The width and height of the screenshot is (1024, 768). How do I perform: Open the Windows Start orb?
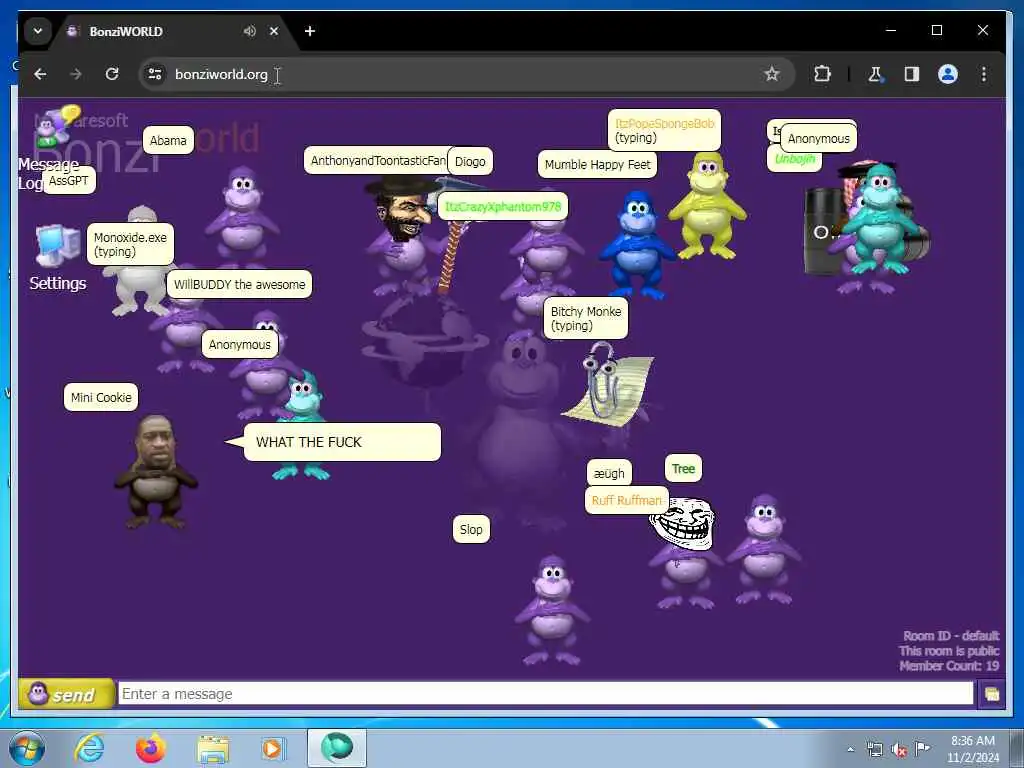(x=27, y=748)
